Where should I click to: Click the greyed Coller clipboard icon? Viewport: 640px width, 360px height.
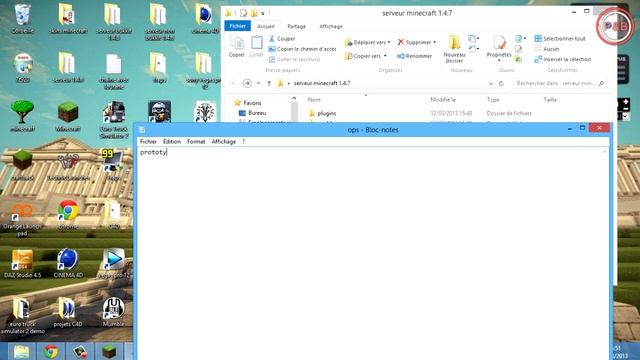256,46
